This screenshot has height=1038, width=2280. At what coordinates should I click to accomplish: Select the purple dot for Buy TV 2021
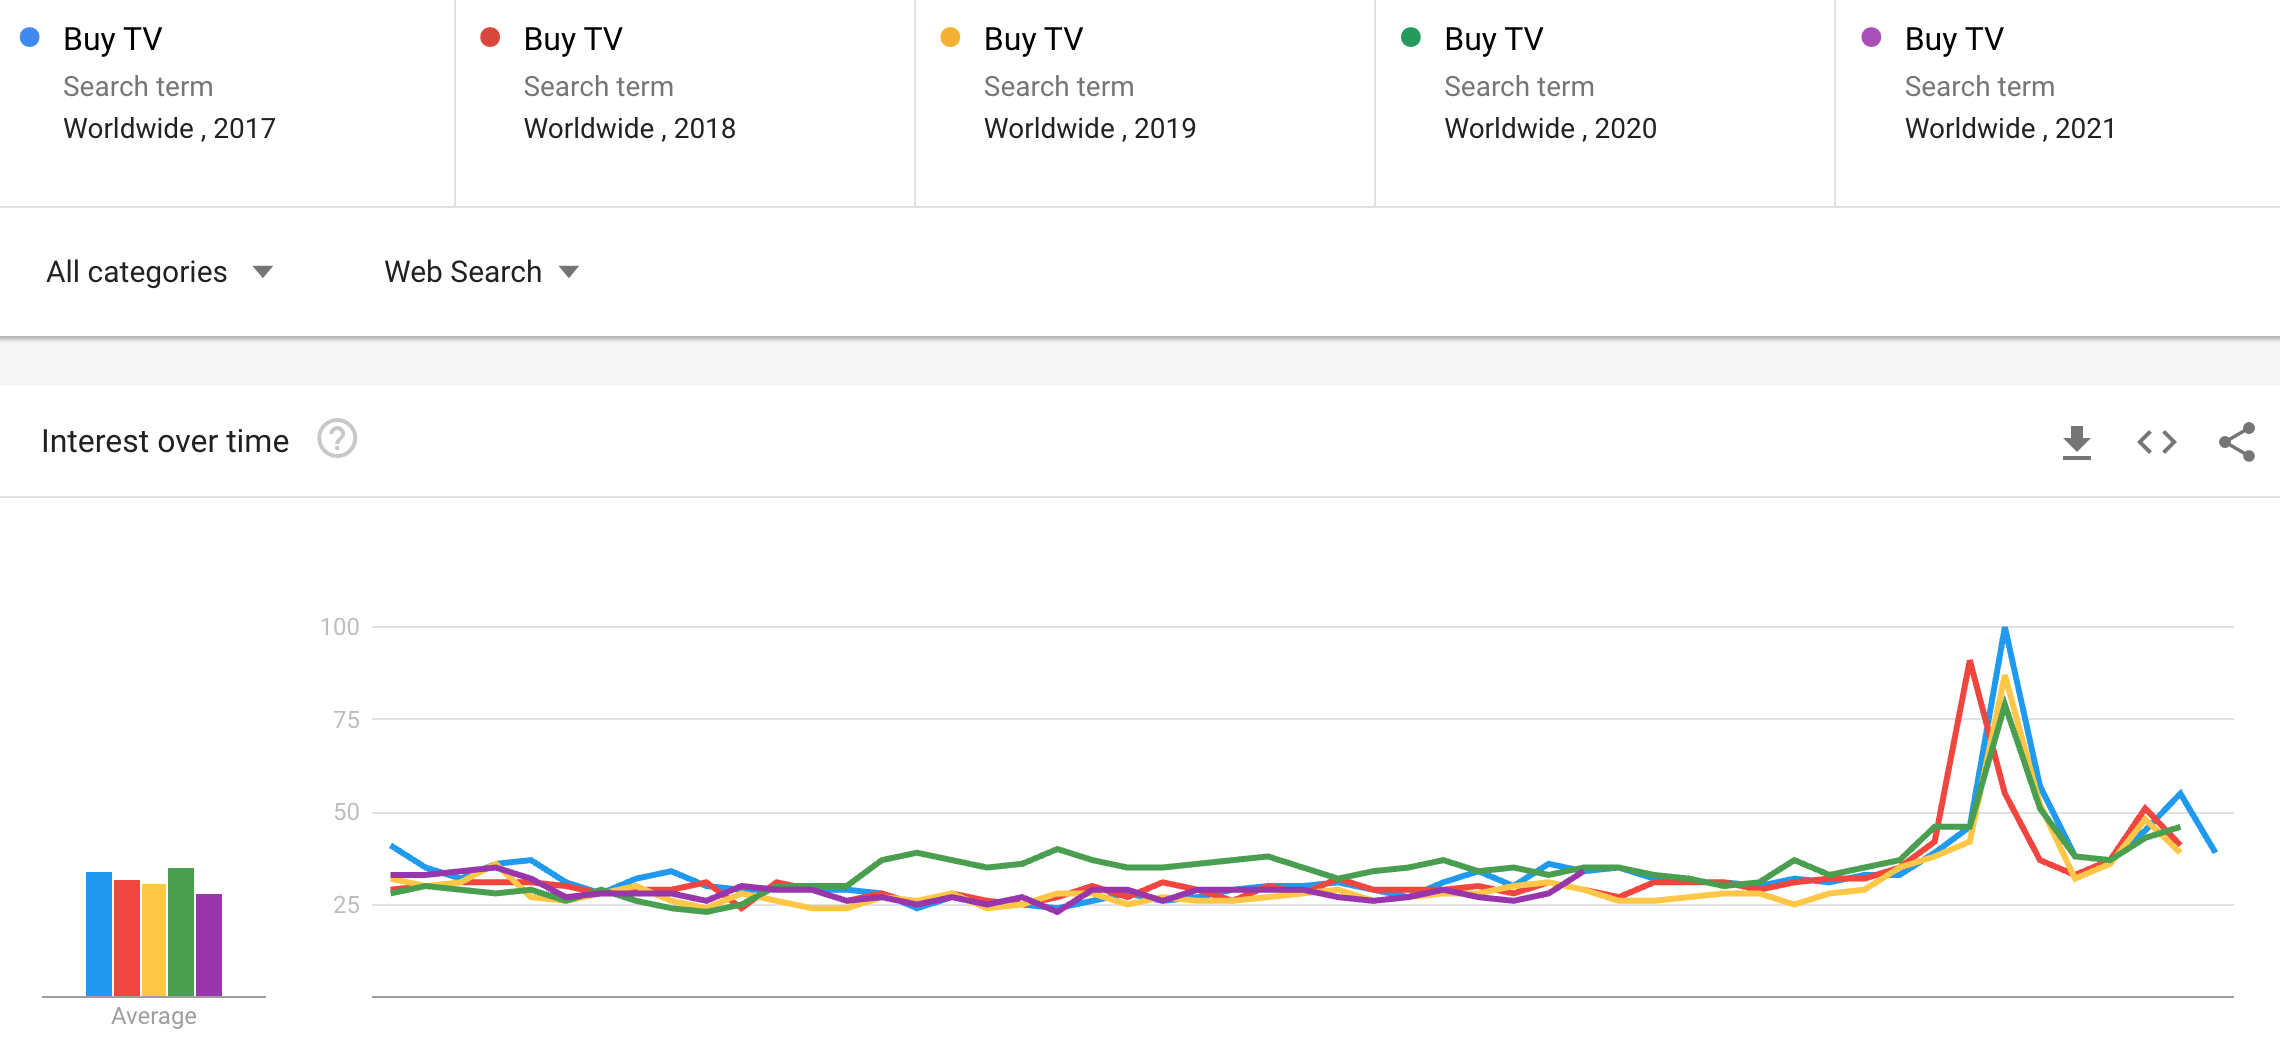tap(1871, 38)
